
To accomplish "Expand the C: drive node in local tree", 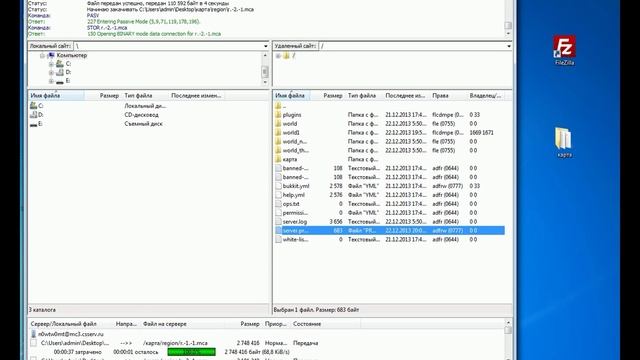I will (51, 64).
